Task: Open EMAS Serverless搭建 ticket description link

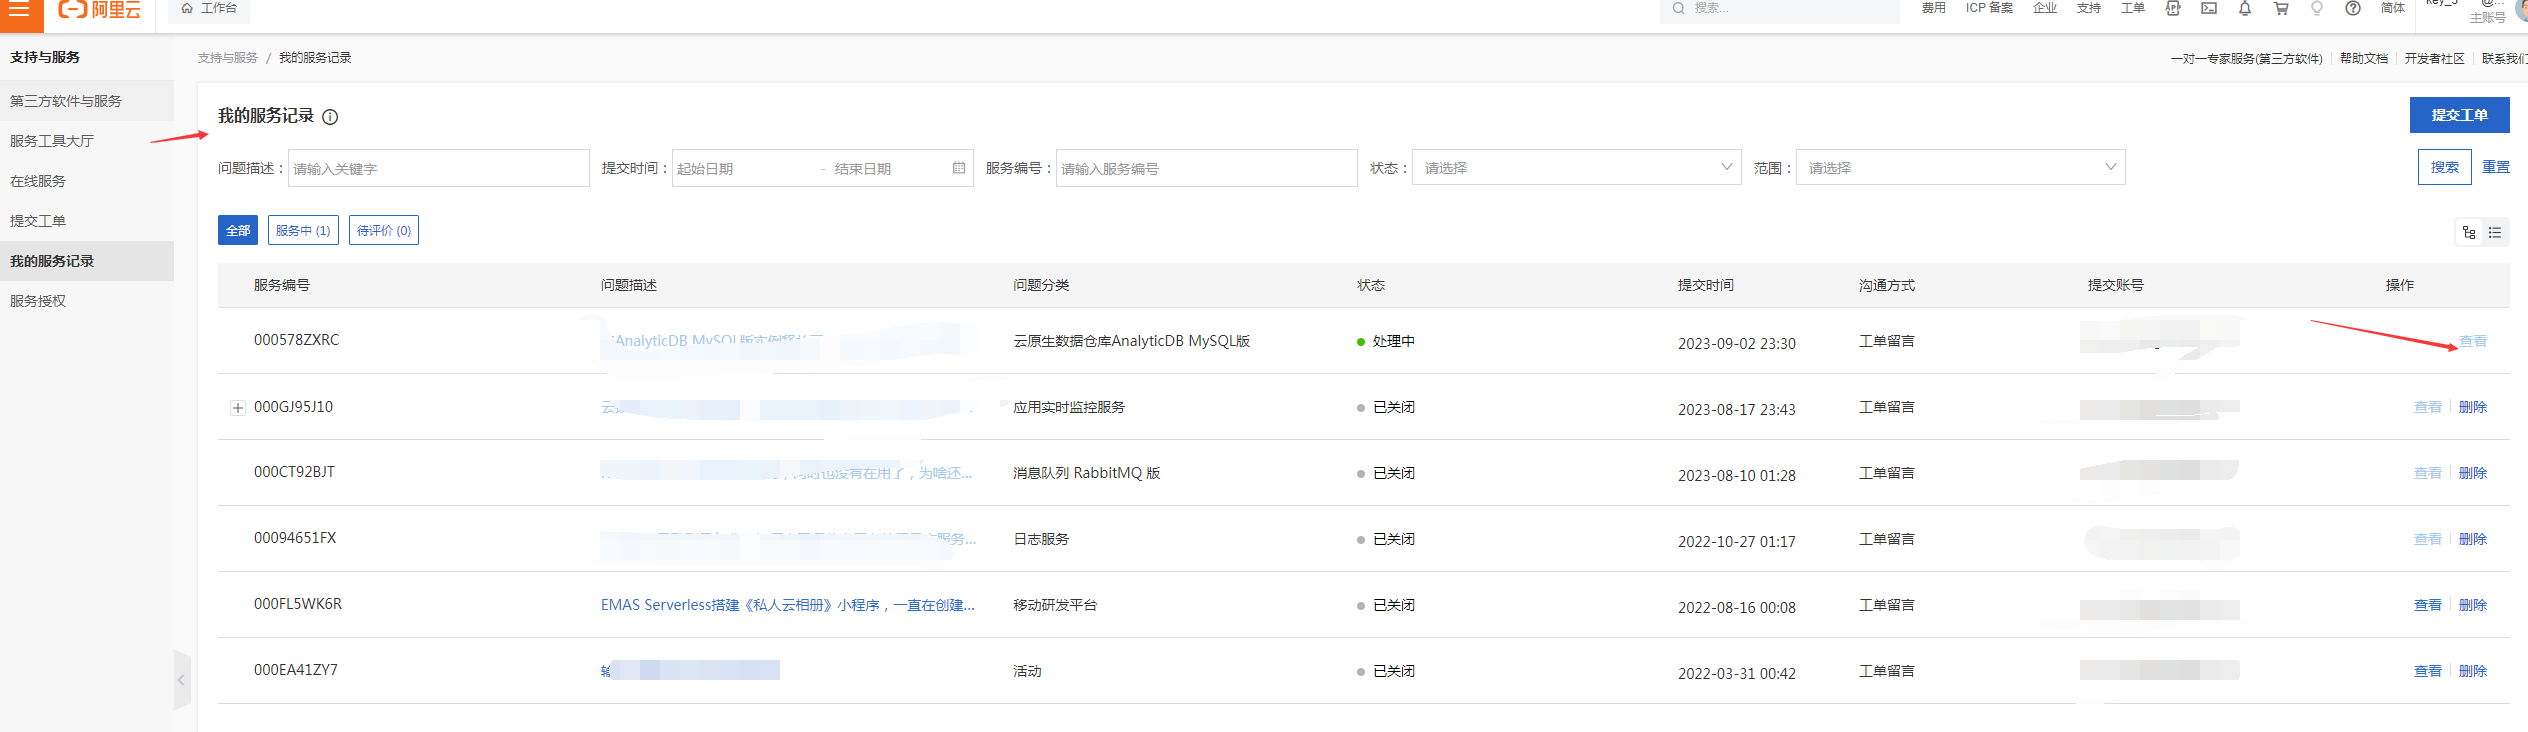Action: click(x=788, y=605)
